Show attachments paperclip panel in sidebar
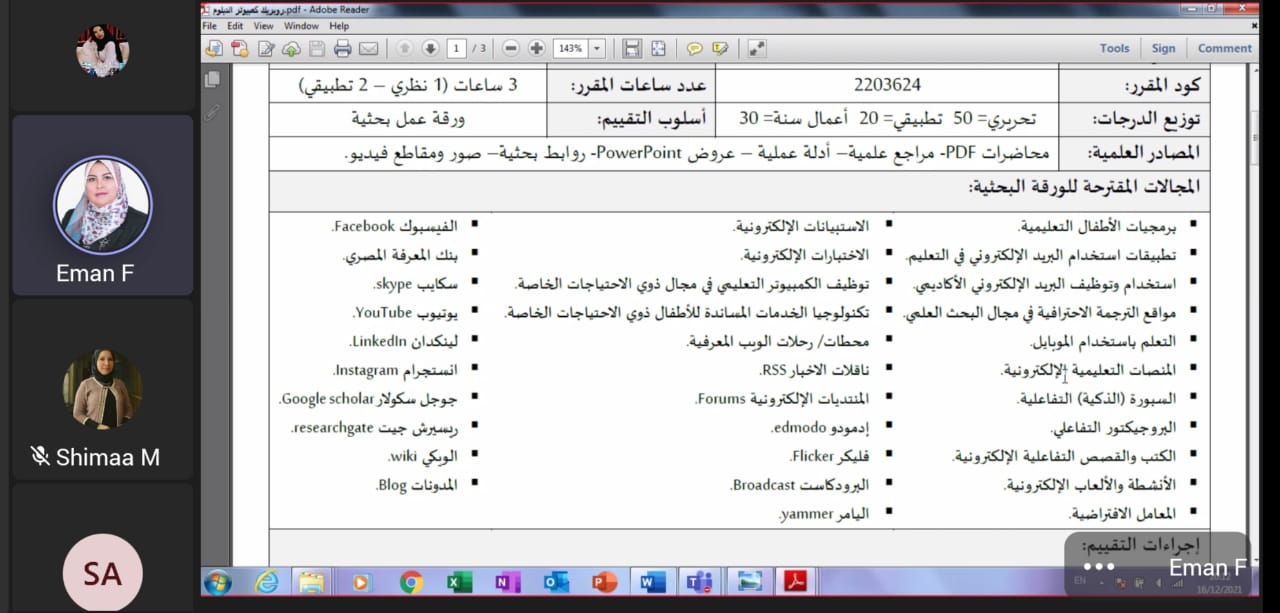 coord(212,111)
